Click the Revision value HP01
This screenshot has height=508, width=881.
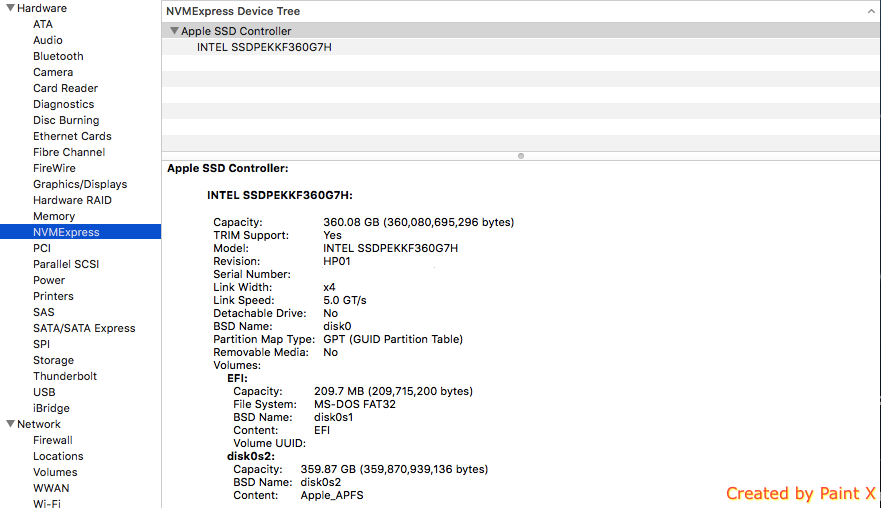coord(337,261)
